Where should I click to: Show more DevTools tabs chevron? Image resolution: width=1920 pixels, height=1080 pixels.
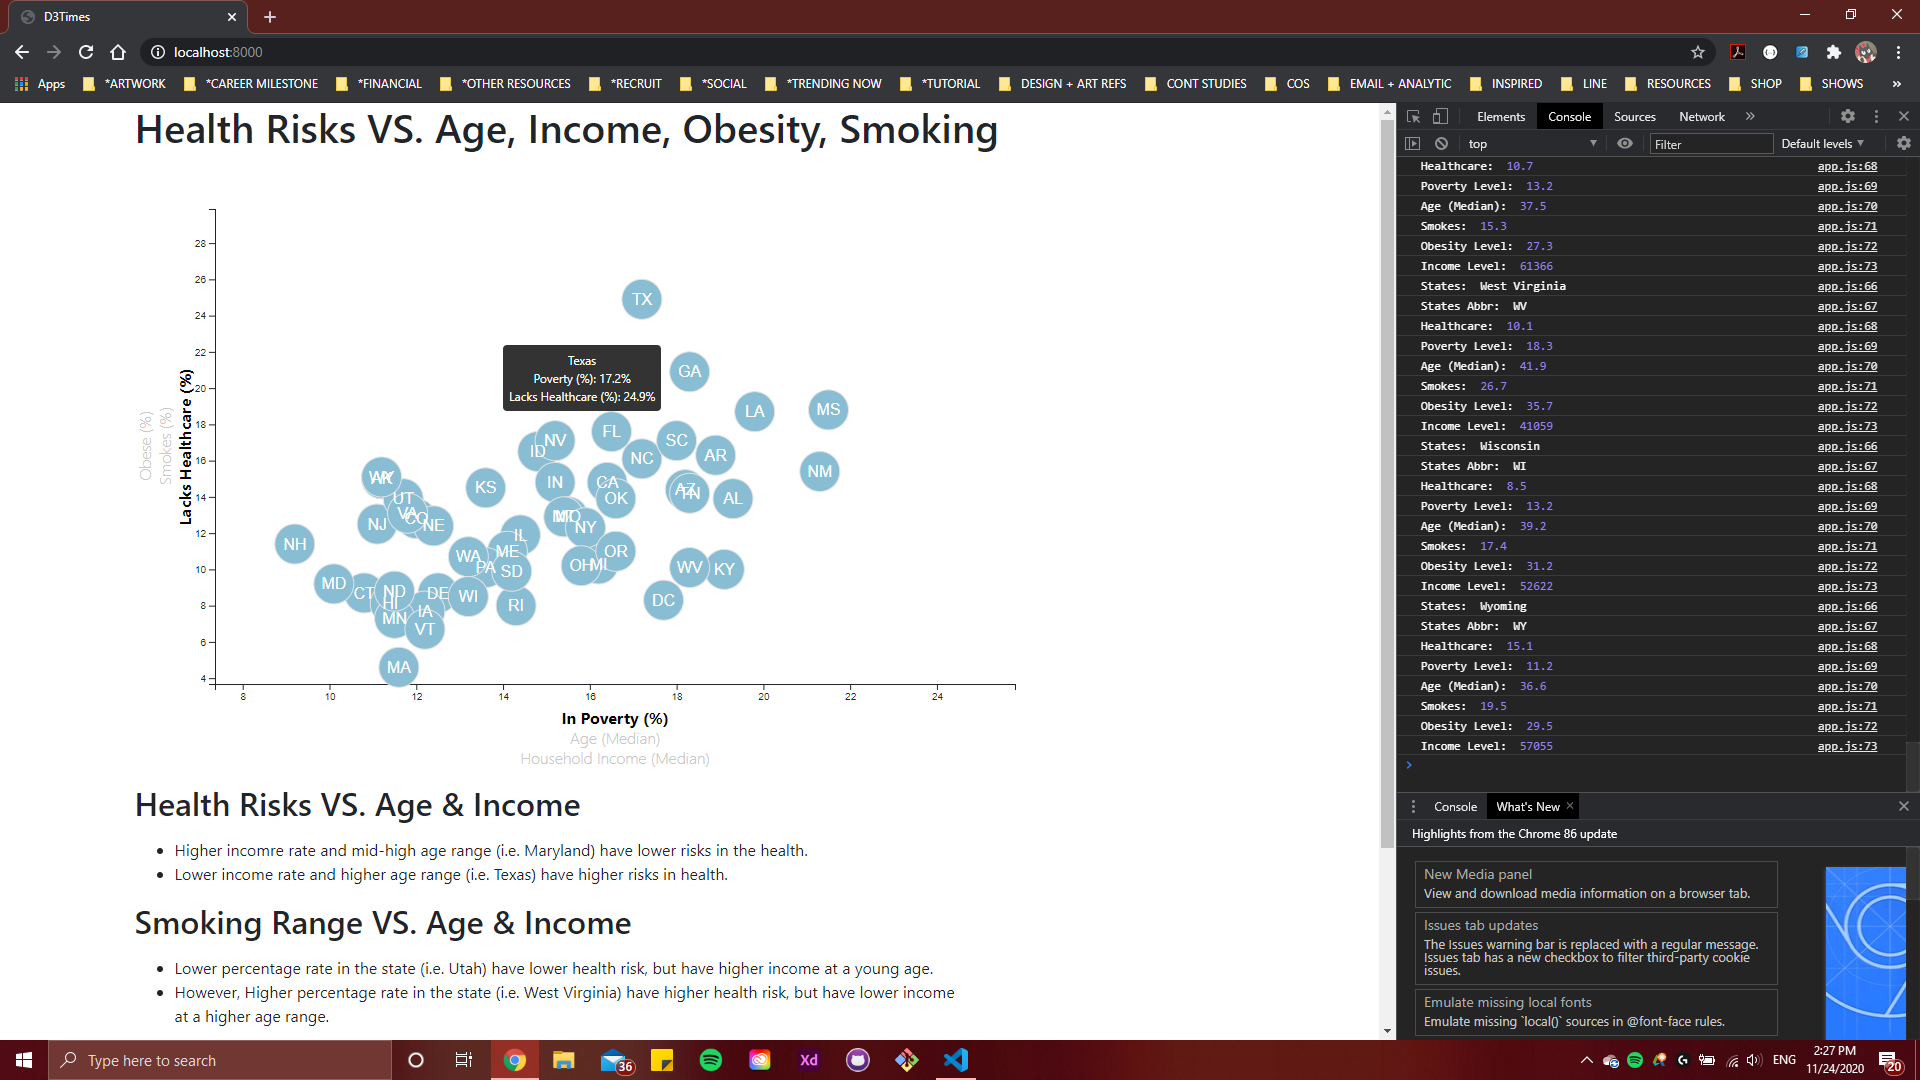(1750, 117)
